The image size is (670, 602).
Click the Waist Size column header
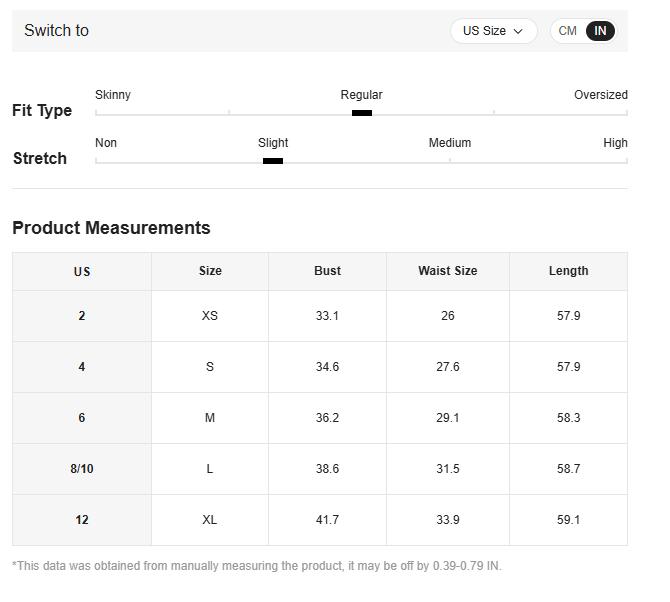pos(447,271)
